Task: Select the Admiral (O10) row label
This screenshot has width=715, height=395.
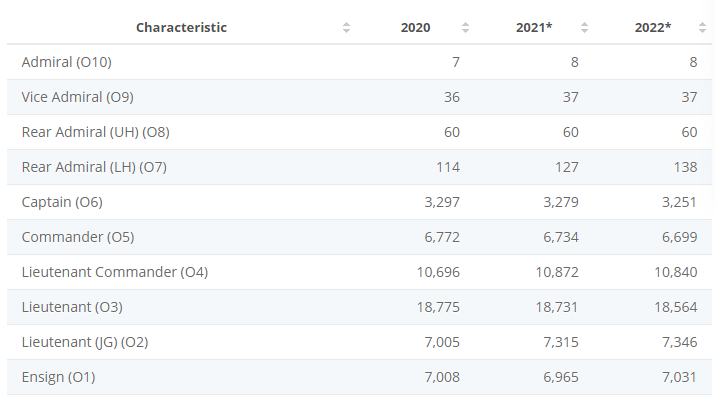Action: [67, 62]
